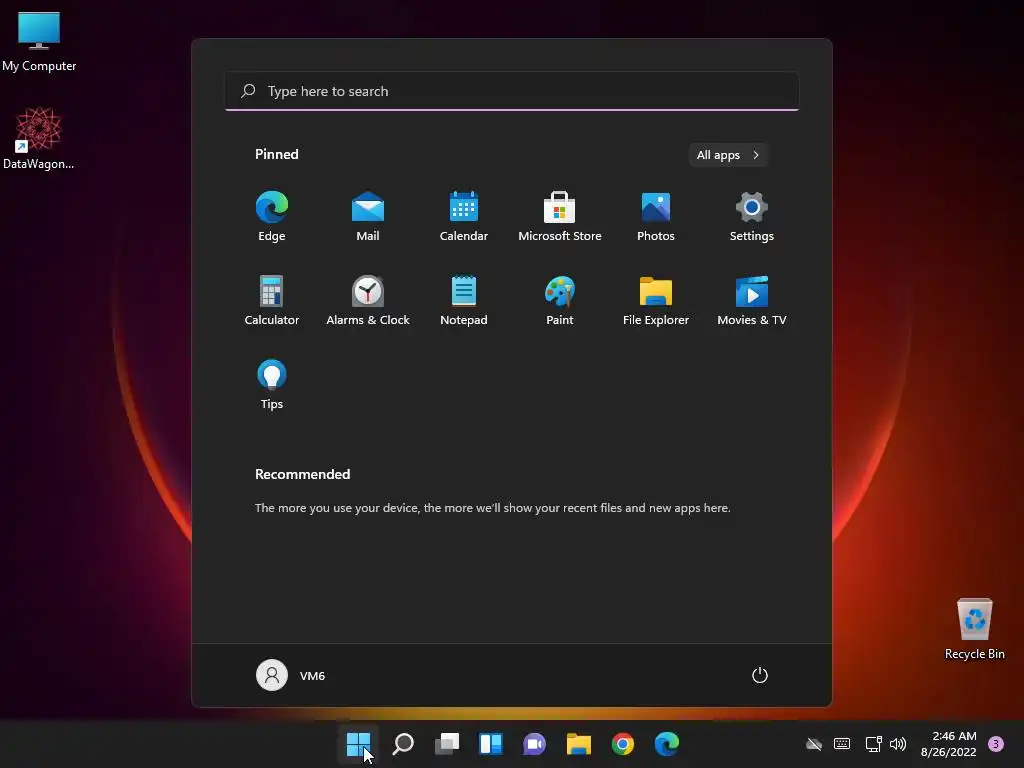1024x768 pixels.
Task: Open the Paint app
Action: click(x=560, y=300)
